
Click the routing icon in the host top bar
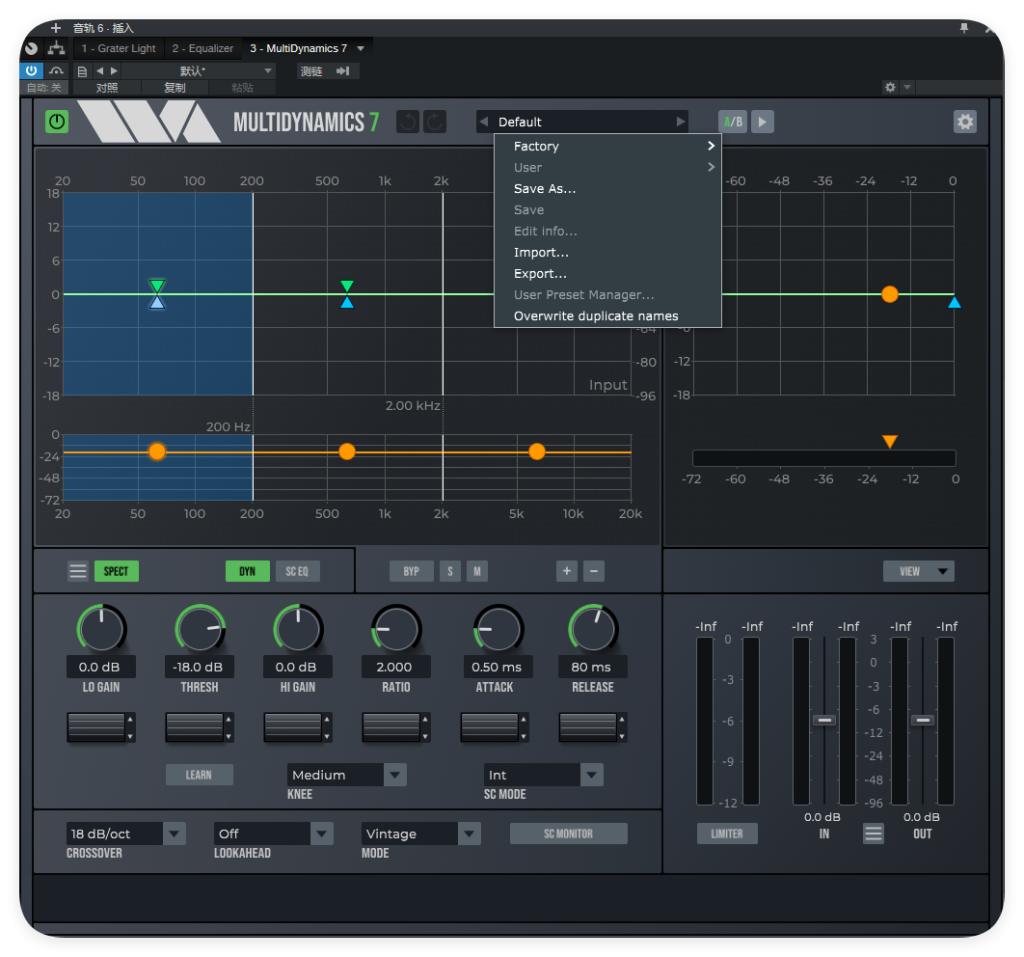coord(57,48)
